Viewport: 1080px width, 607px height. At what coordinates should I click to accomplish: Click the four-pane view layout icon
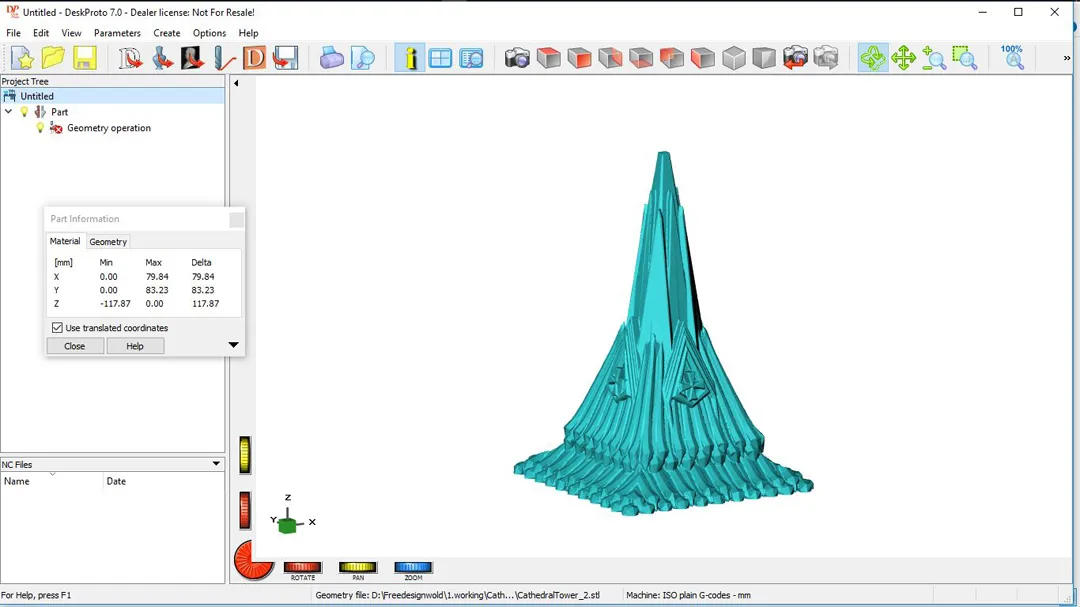440,58
